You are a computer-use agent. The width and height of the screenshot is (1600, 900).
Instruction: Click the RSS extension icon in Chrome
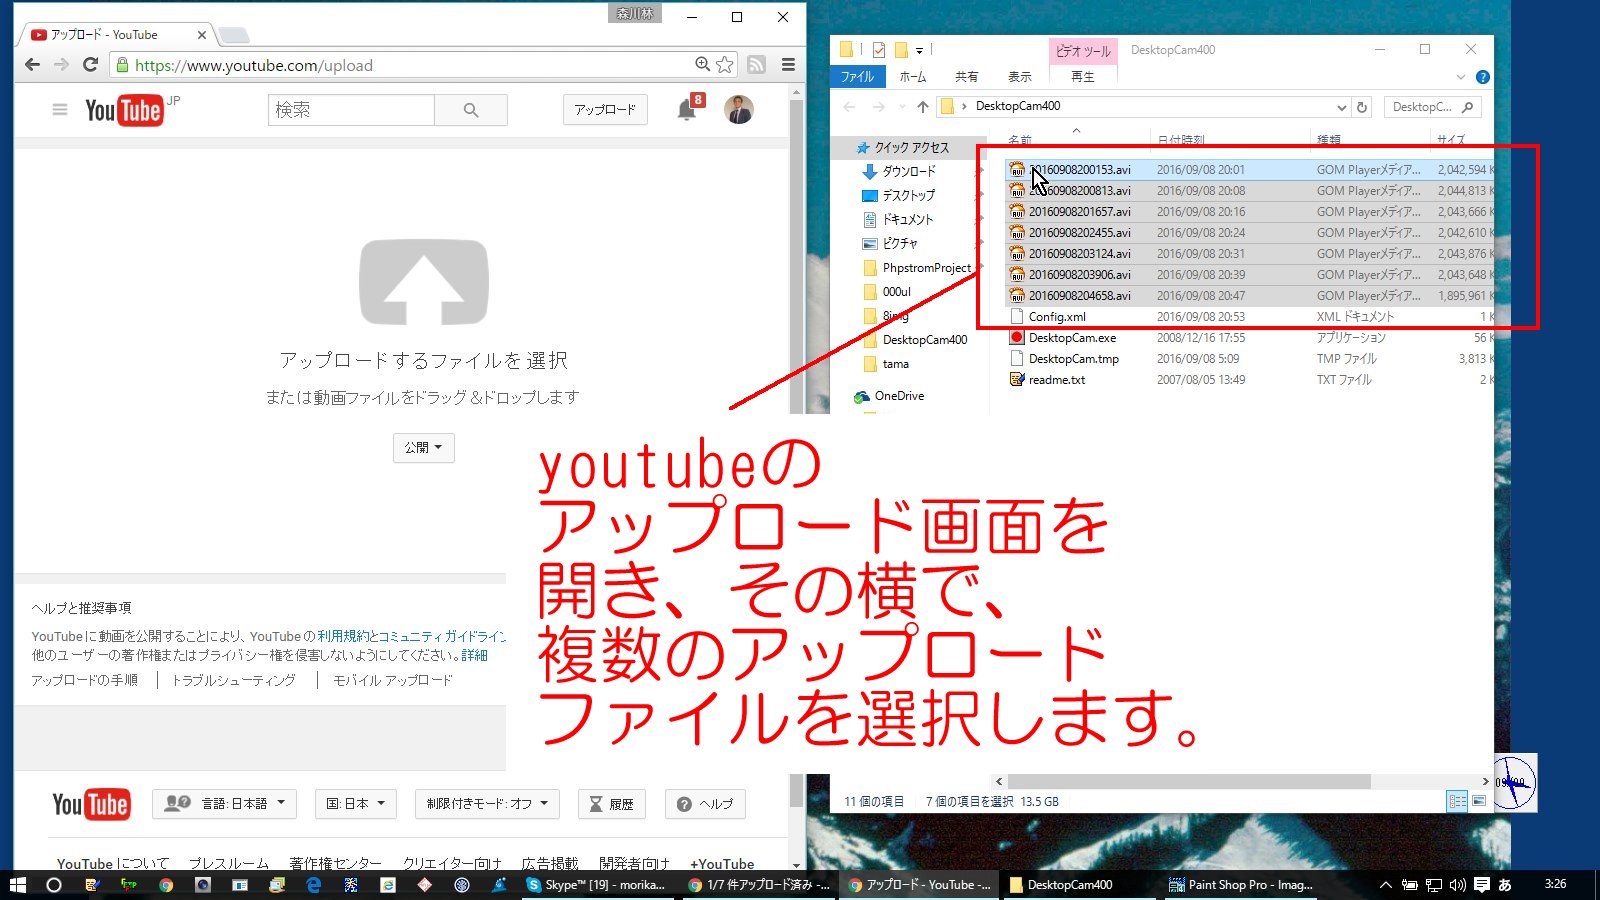point(757,65)
